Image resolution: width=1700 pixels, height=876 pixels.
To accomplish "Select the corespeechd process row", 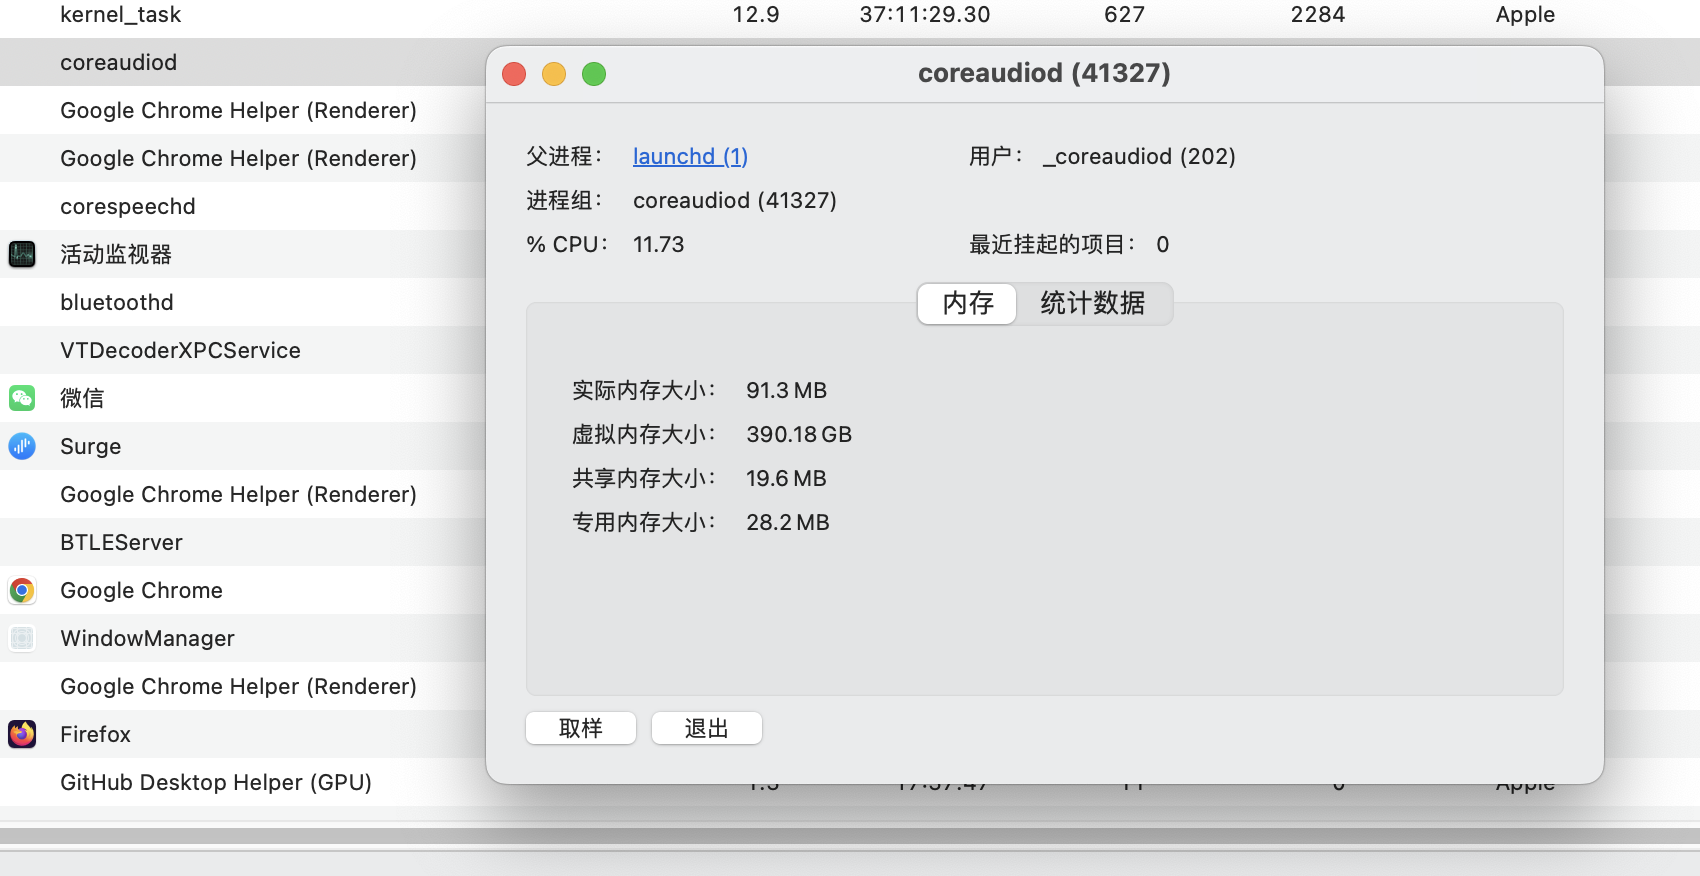I will 128,206.
